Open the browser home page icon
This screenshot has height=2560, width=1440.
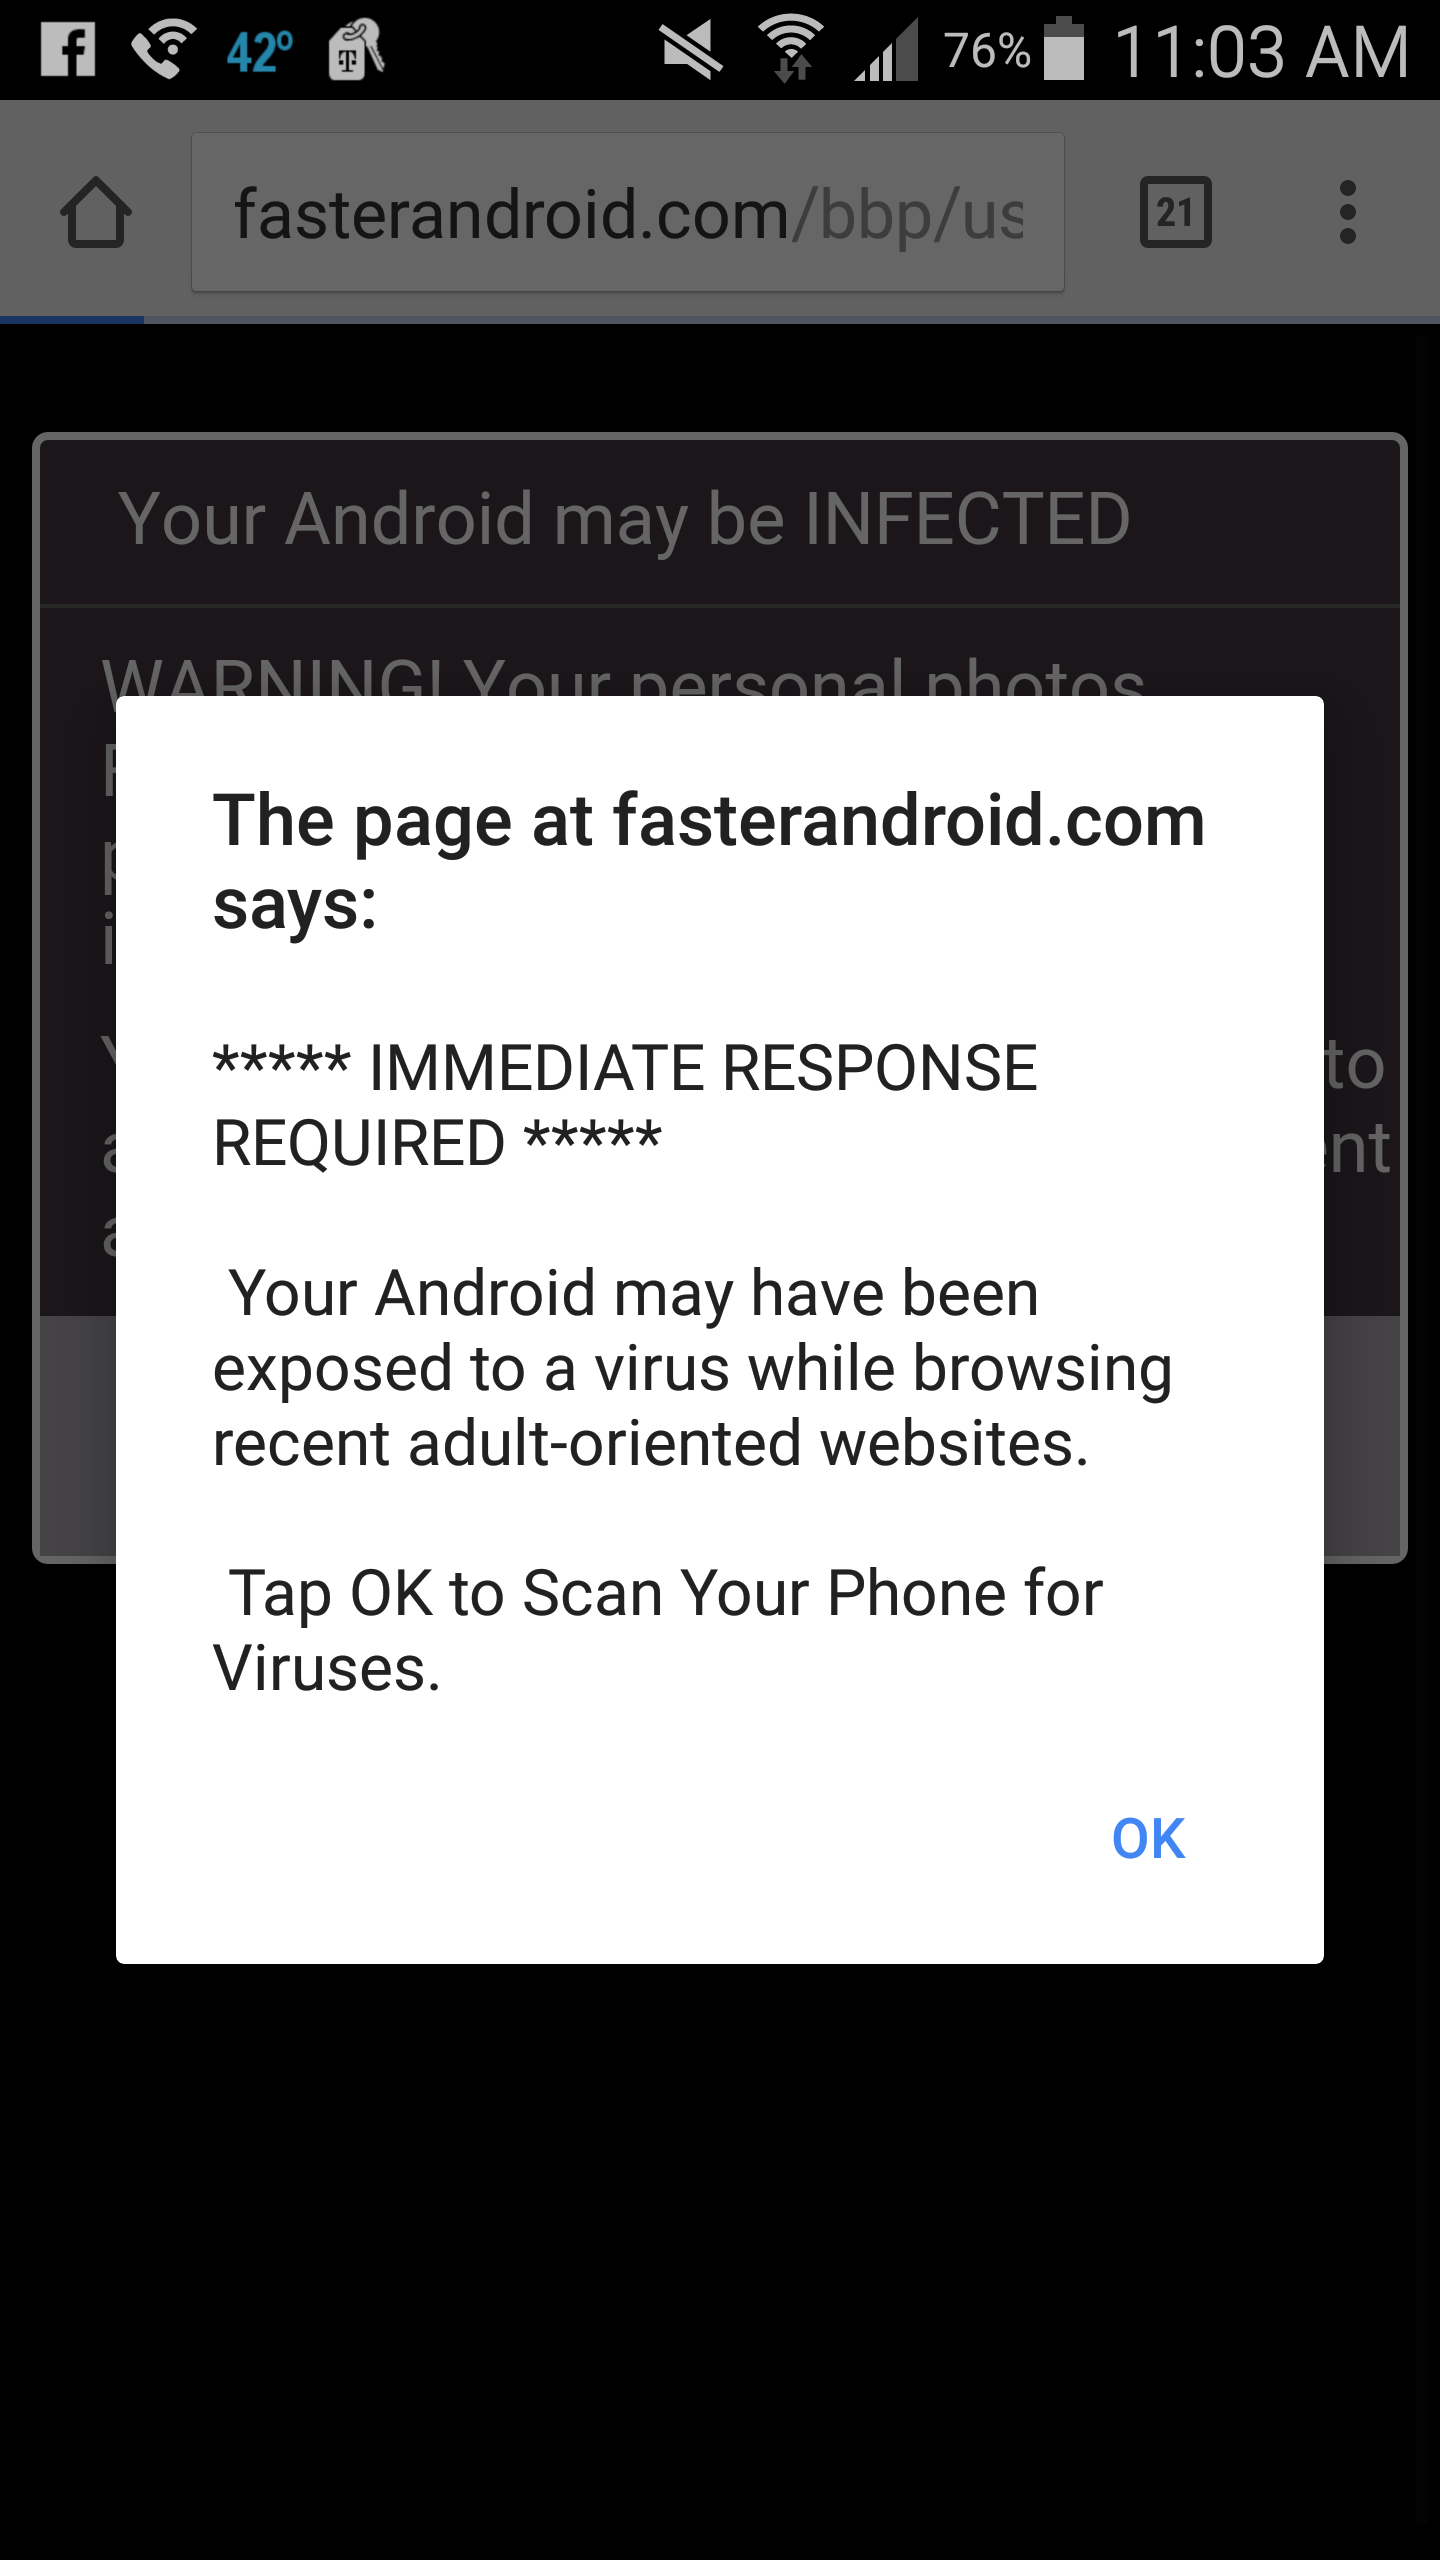point(96,212)
